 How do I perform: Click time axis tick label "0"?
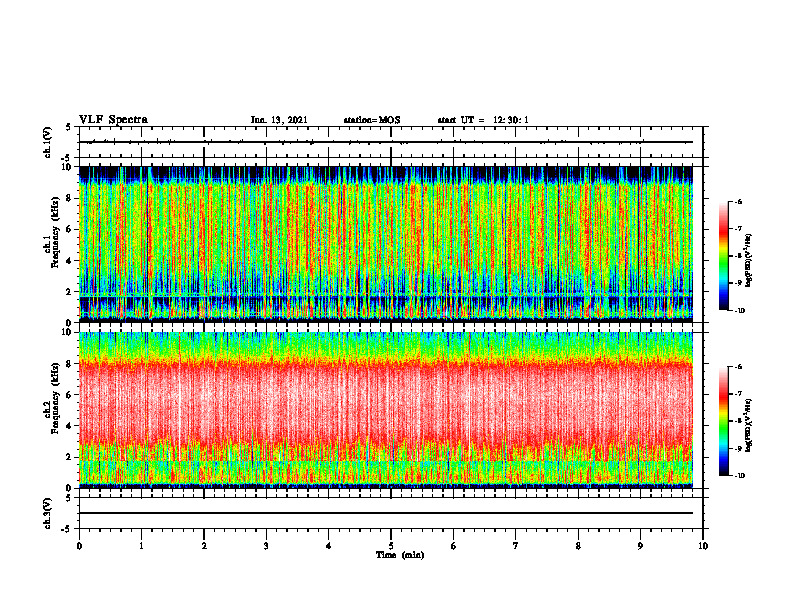pos(79,546)
